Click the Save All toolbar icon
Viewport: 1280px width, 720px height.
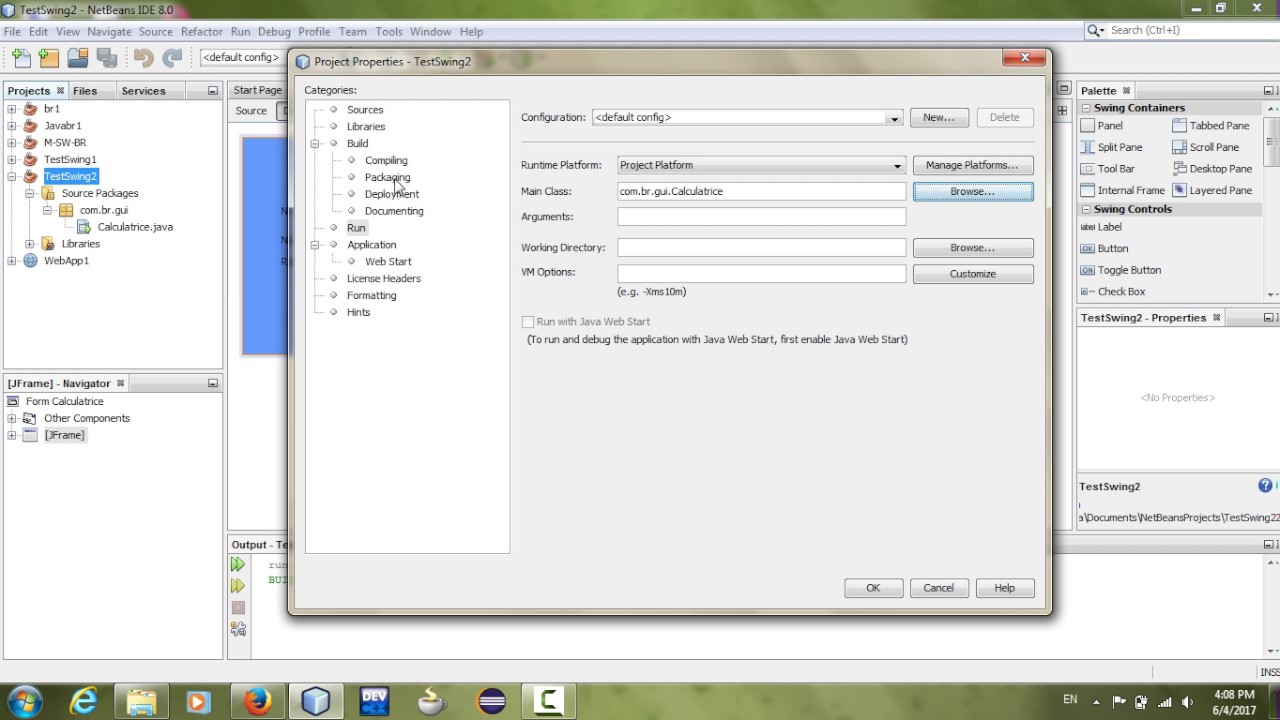[x=106, y=58]
